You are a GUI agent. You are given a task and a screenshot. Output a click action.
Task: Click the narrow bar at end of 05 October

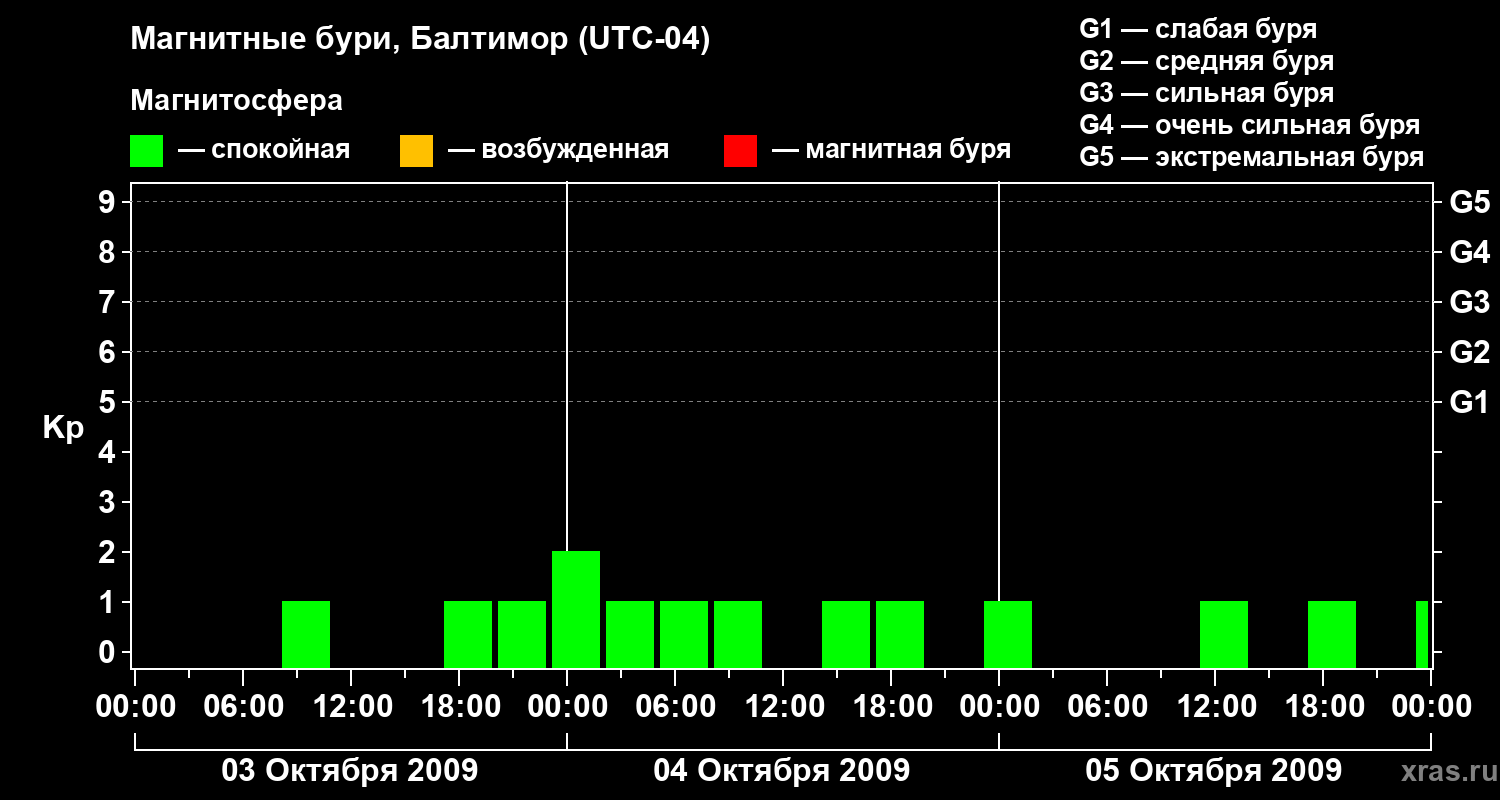tap(1422, 634)
